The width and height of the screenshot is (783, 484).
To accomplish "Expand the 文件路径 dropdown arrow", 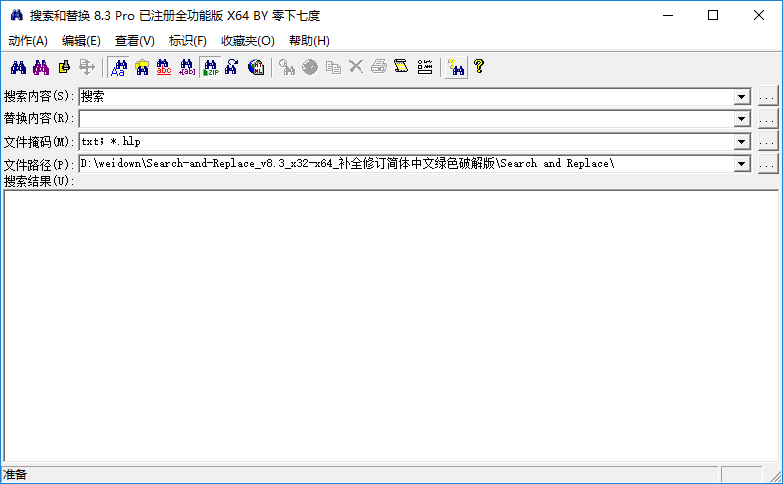I will [742, 164].
